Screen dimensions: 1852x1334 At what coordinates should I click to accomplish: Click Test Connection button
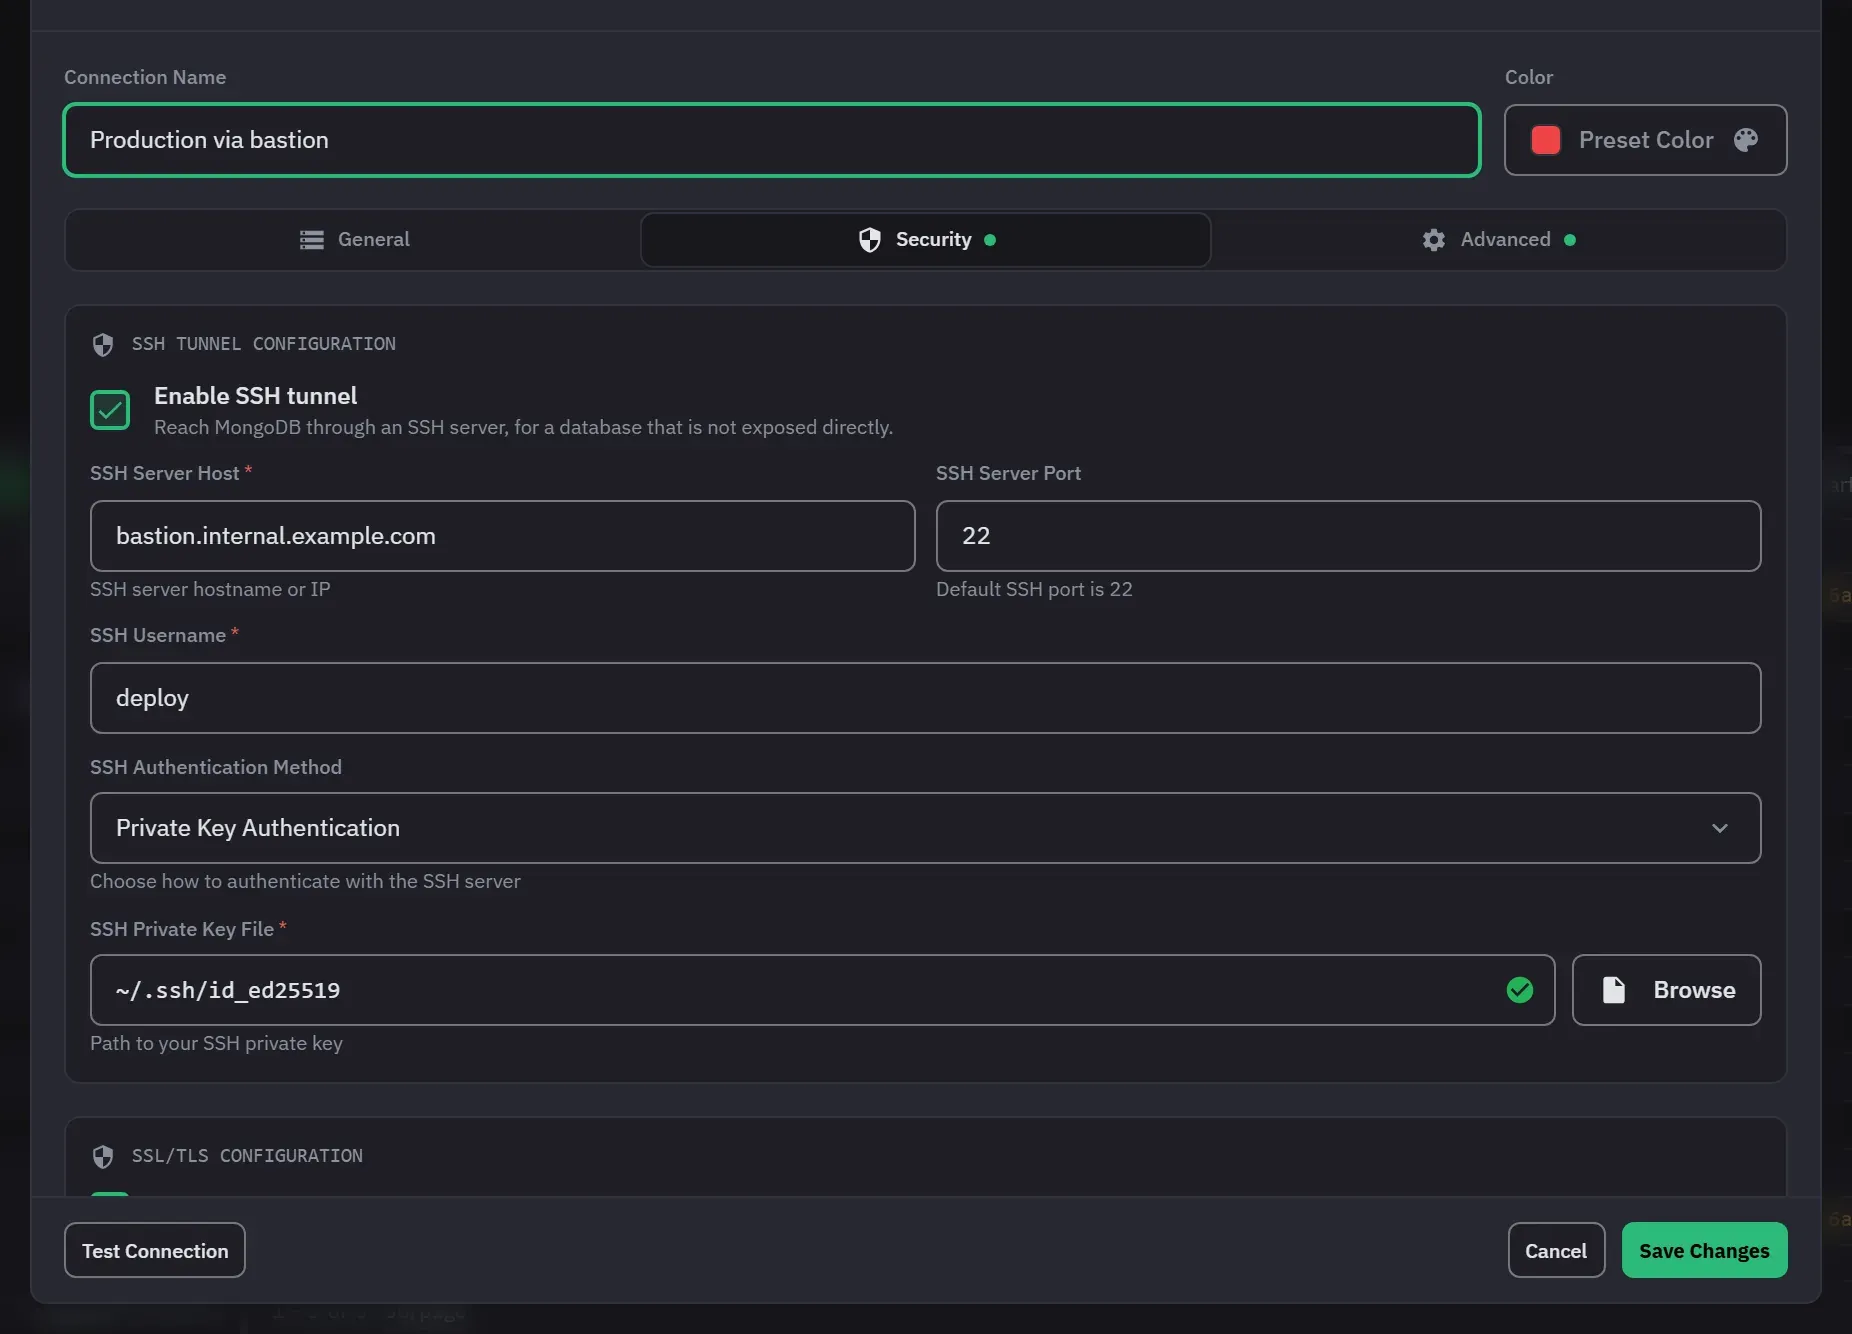pos(155,1250)
